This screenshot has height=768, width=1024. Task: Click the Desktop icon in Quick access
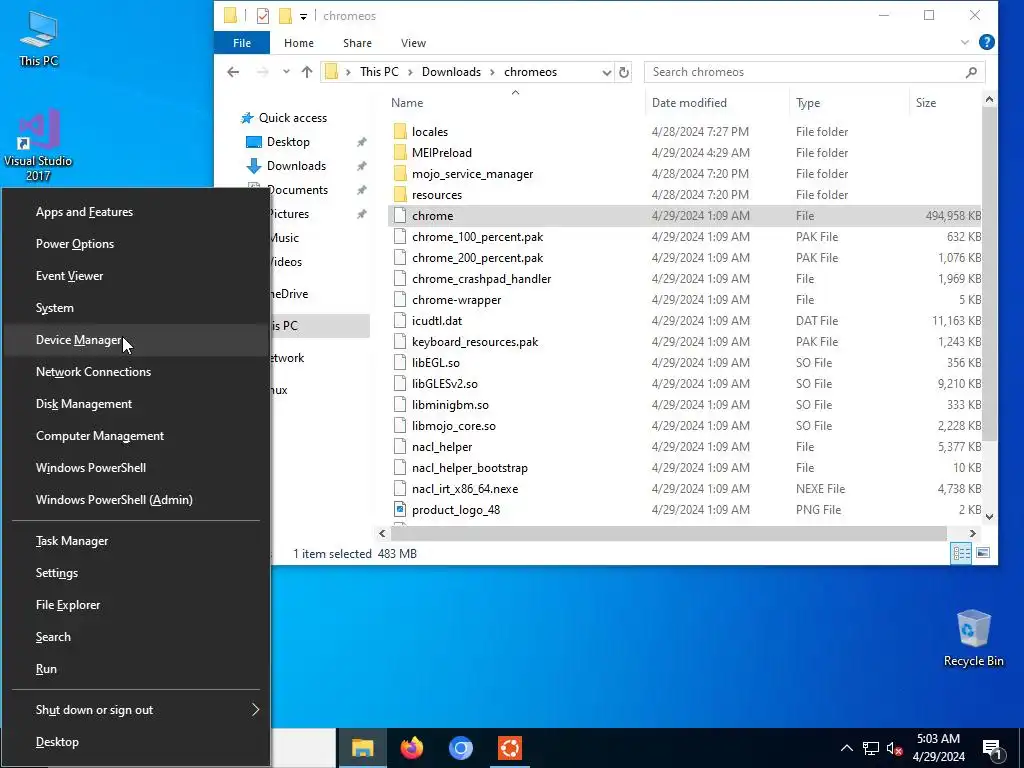coord(254,142)
